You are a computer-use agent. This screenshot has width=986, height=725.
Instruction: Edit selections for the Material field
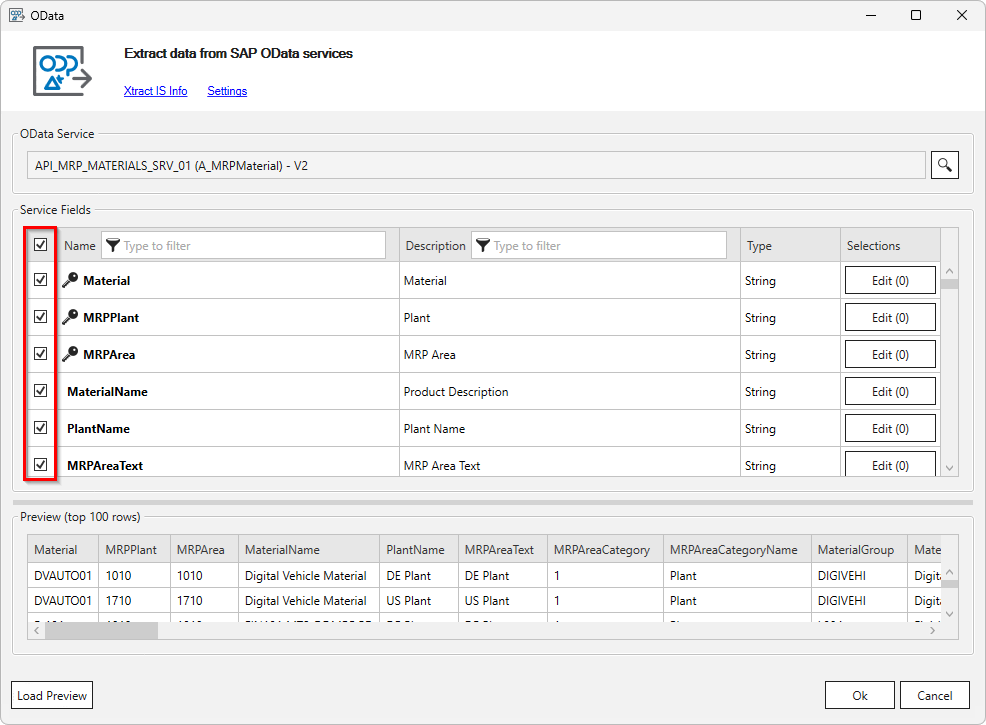click(x=889, y=280)
